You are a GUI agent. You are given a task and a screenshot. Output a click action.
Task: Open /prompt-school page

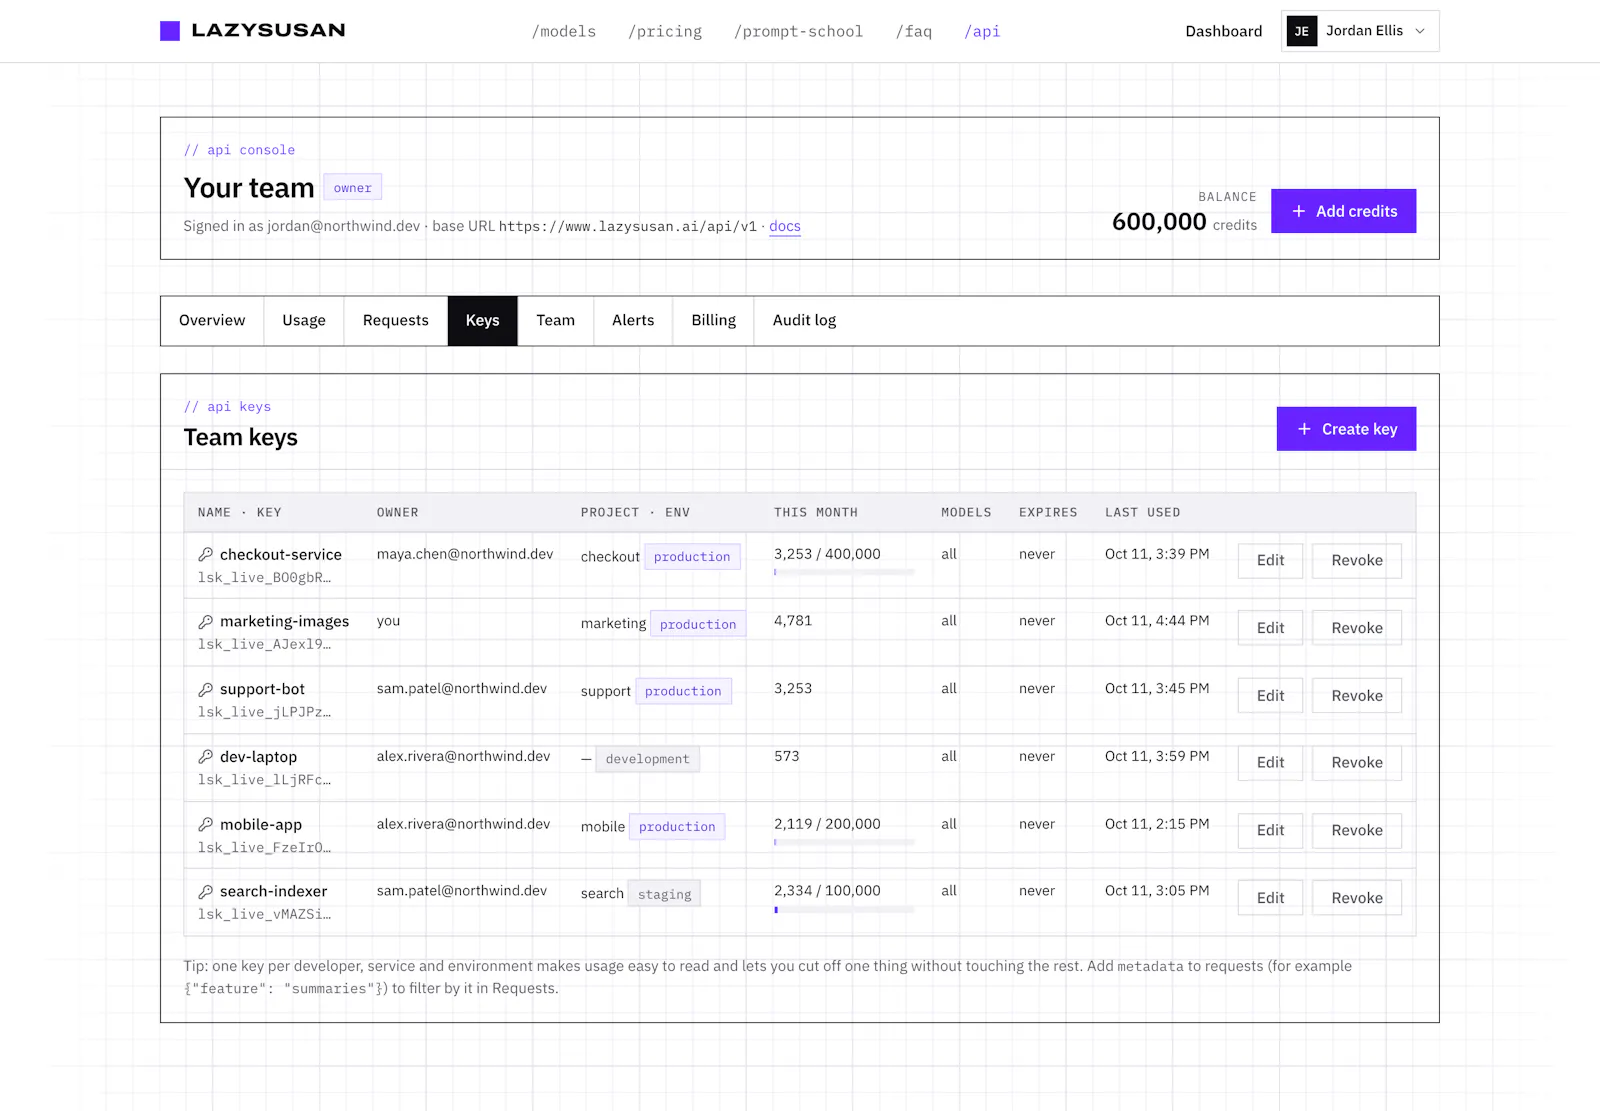click(x=798, y=31)
